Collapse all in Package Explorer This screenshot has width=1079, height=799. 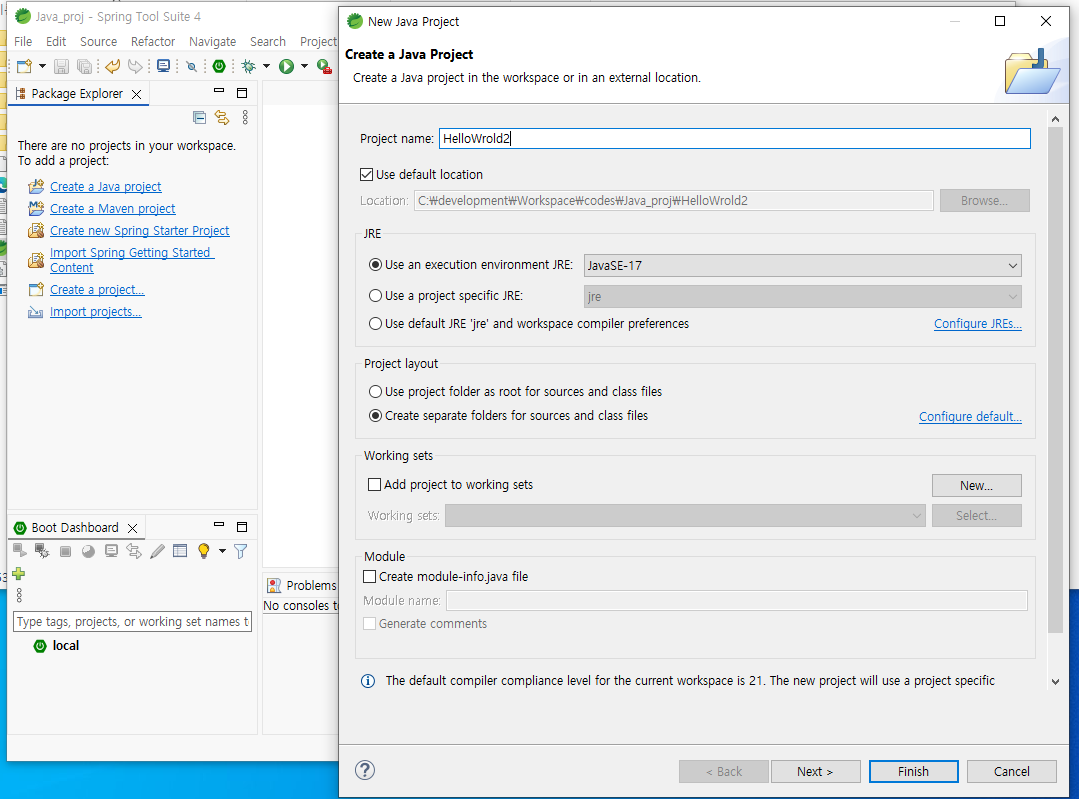pos(200,118)
